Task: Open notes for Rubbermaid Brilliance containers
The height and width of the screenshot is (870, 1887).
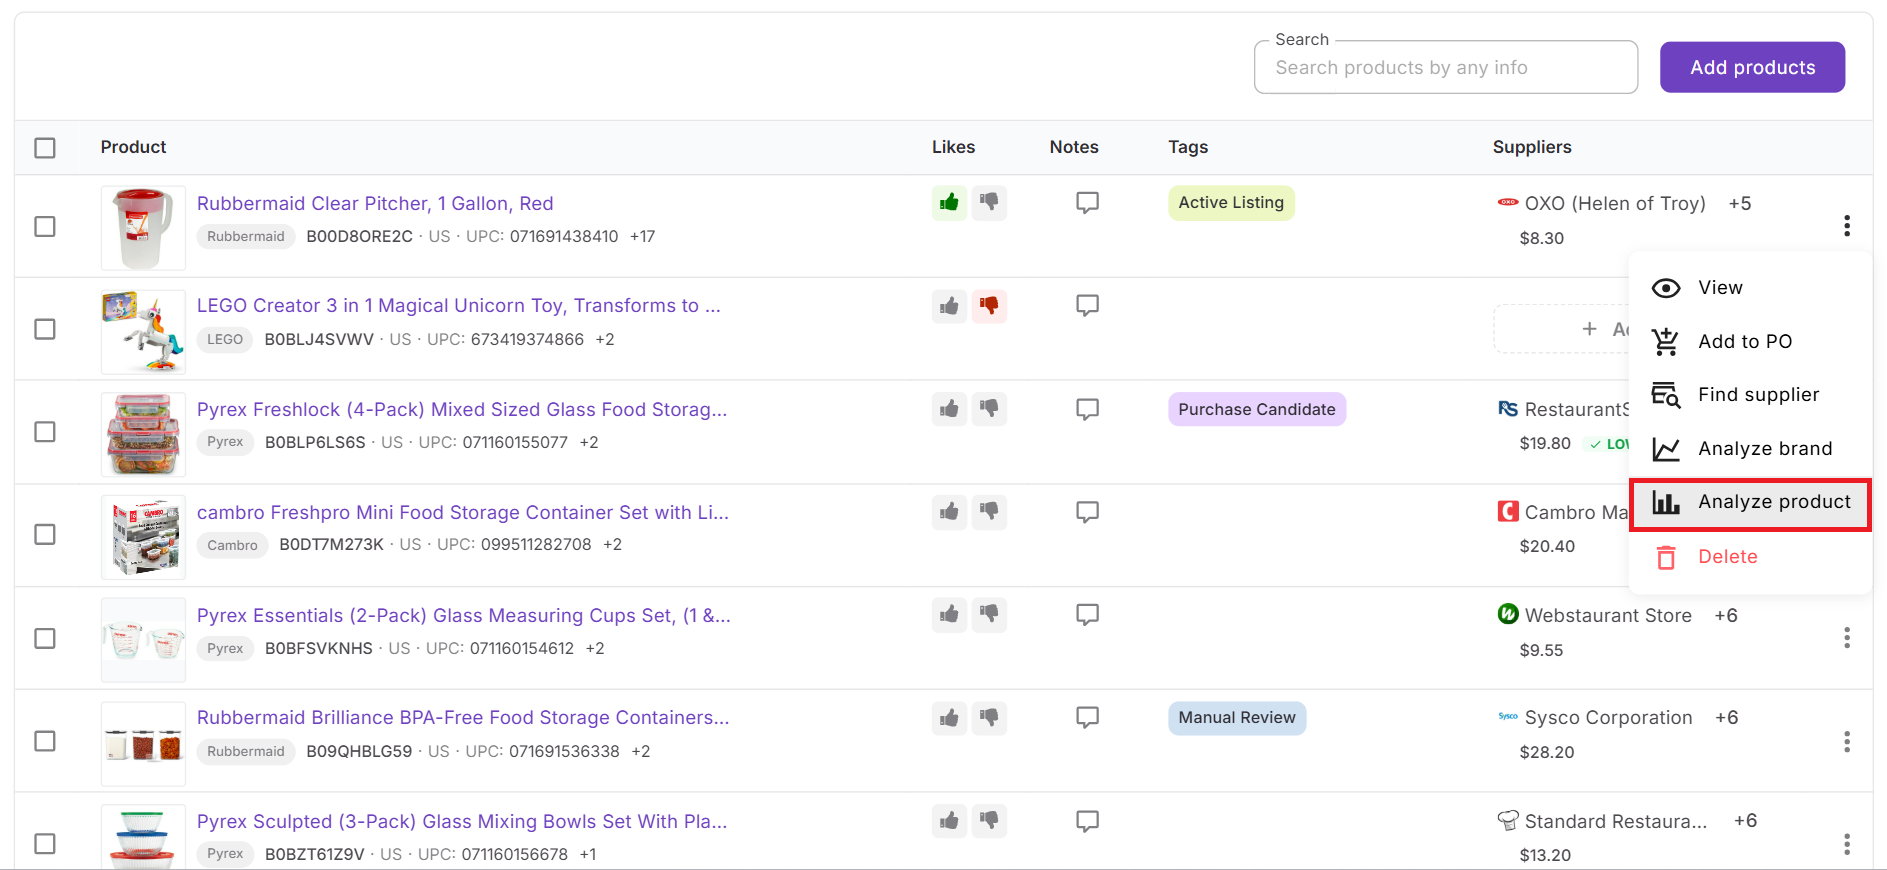Action: click(x=1087, y=717)
